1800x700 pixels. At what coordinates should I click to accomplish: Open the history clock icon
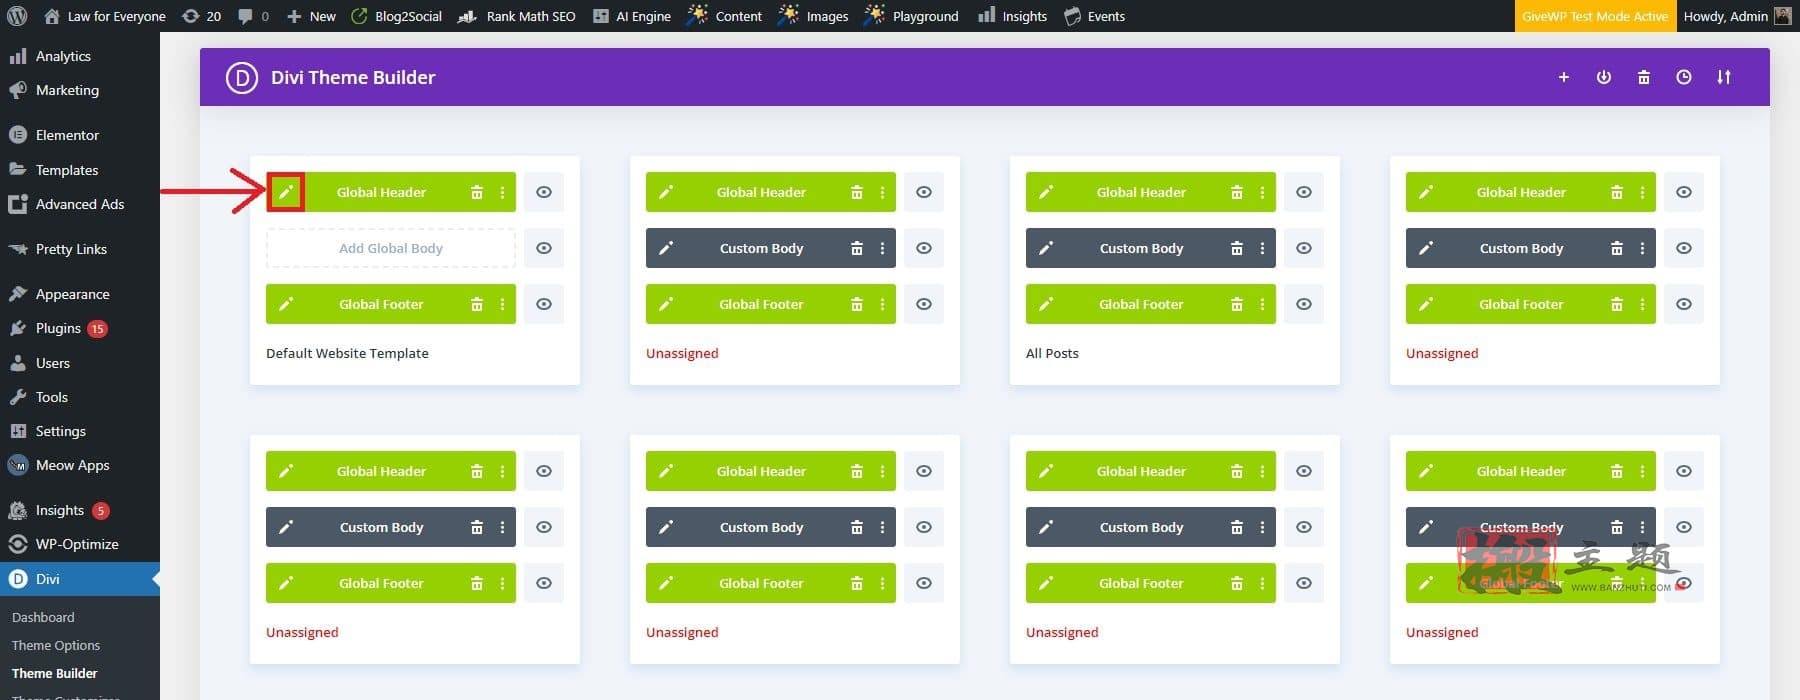point(1684,77)
